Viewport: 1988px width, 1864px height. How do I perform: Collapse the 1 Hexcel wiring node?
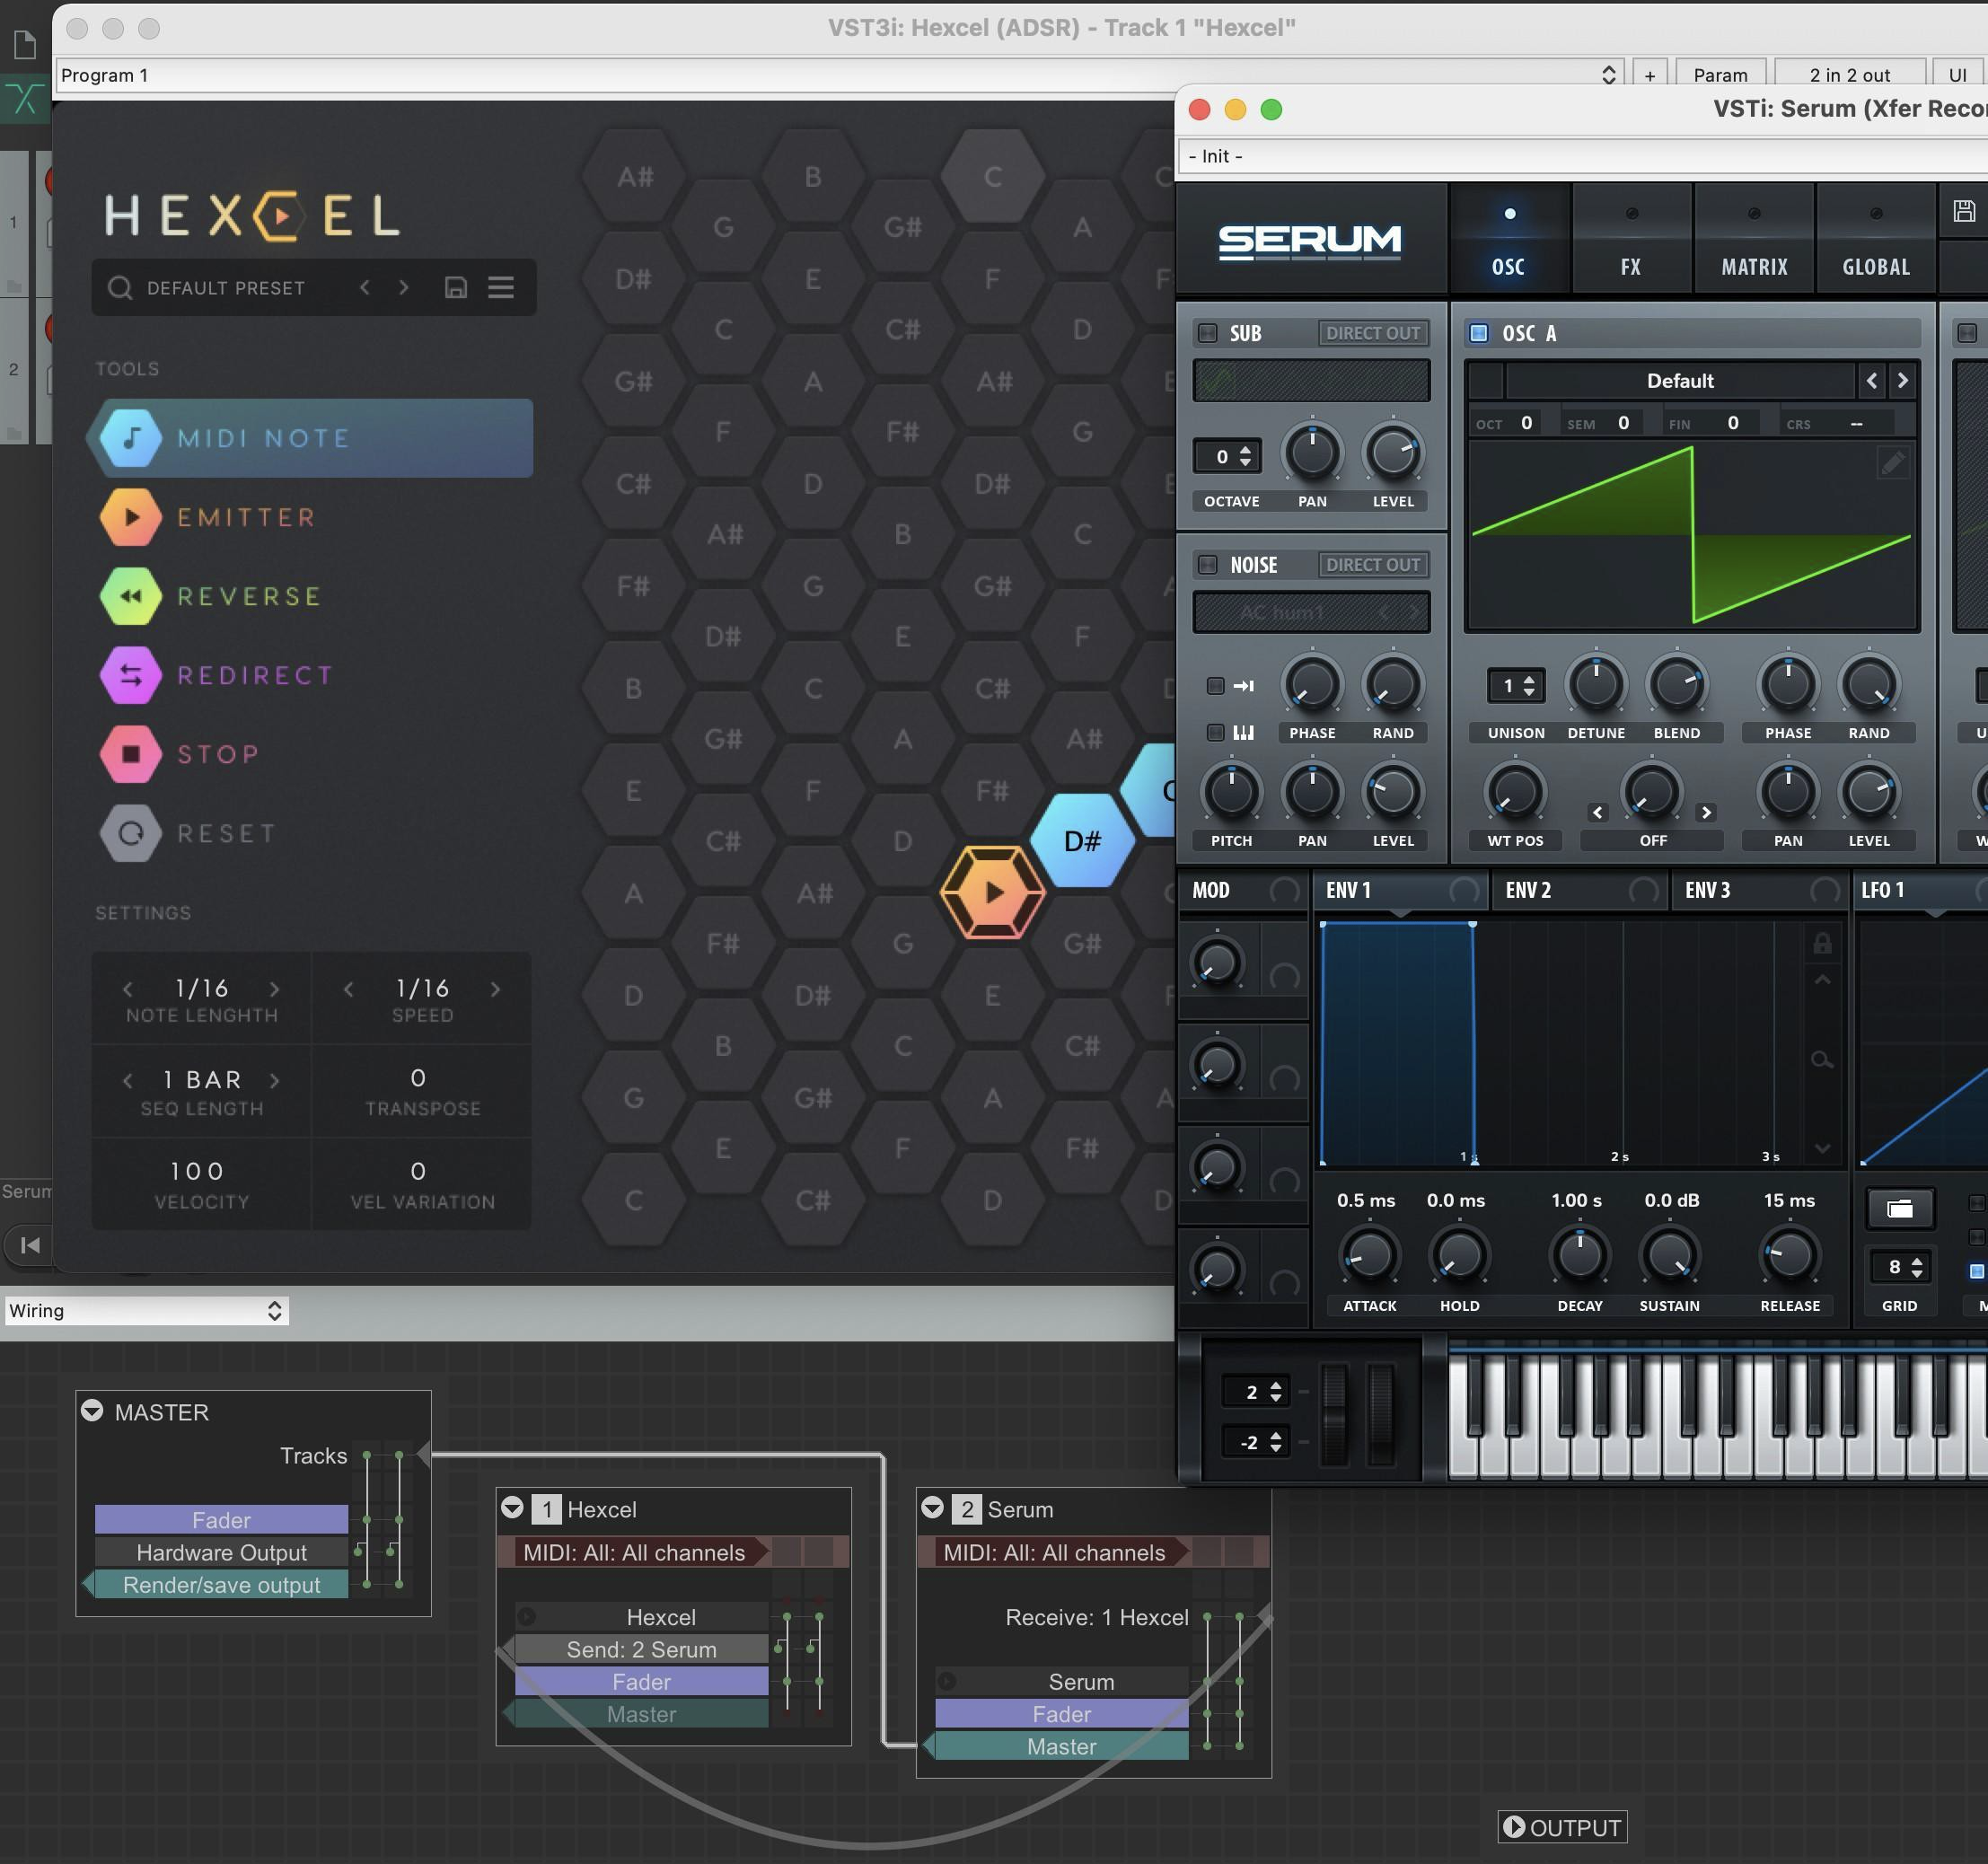(512, 1508)
